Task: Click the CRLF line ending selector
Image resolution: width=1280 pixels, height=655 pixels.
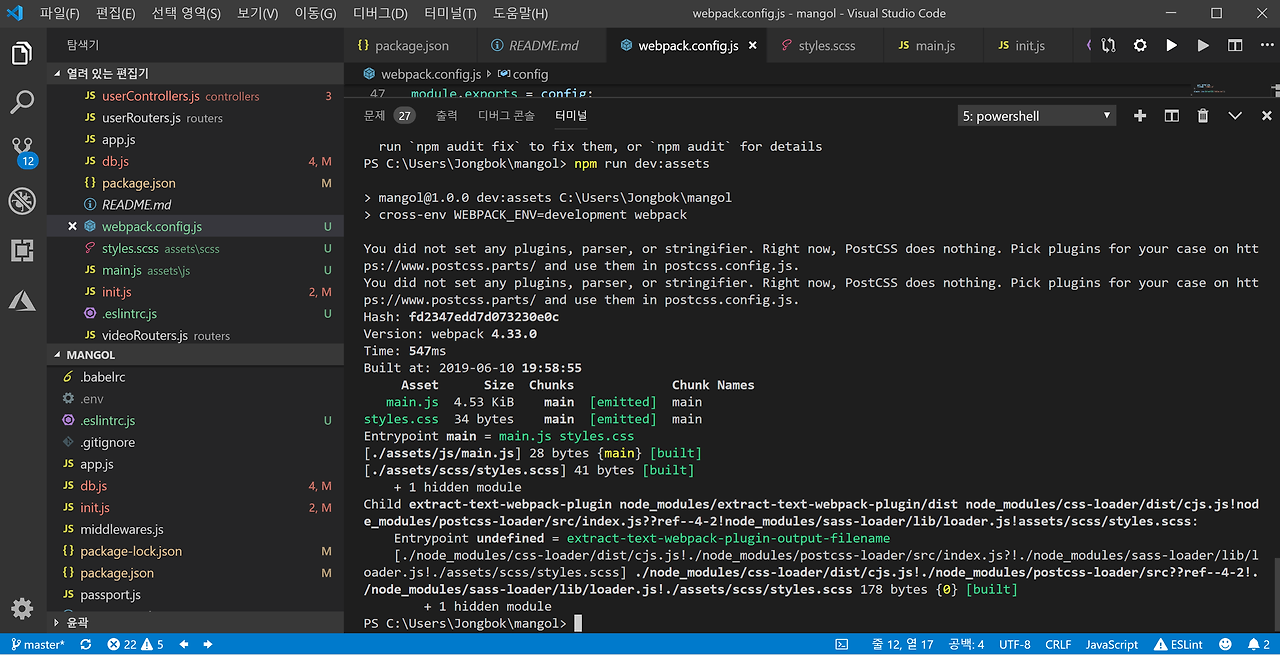Action: 1058,645
